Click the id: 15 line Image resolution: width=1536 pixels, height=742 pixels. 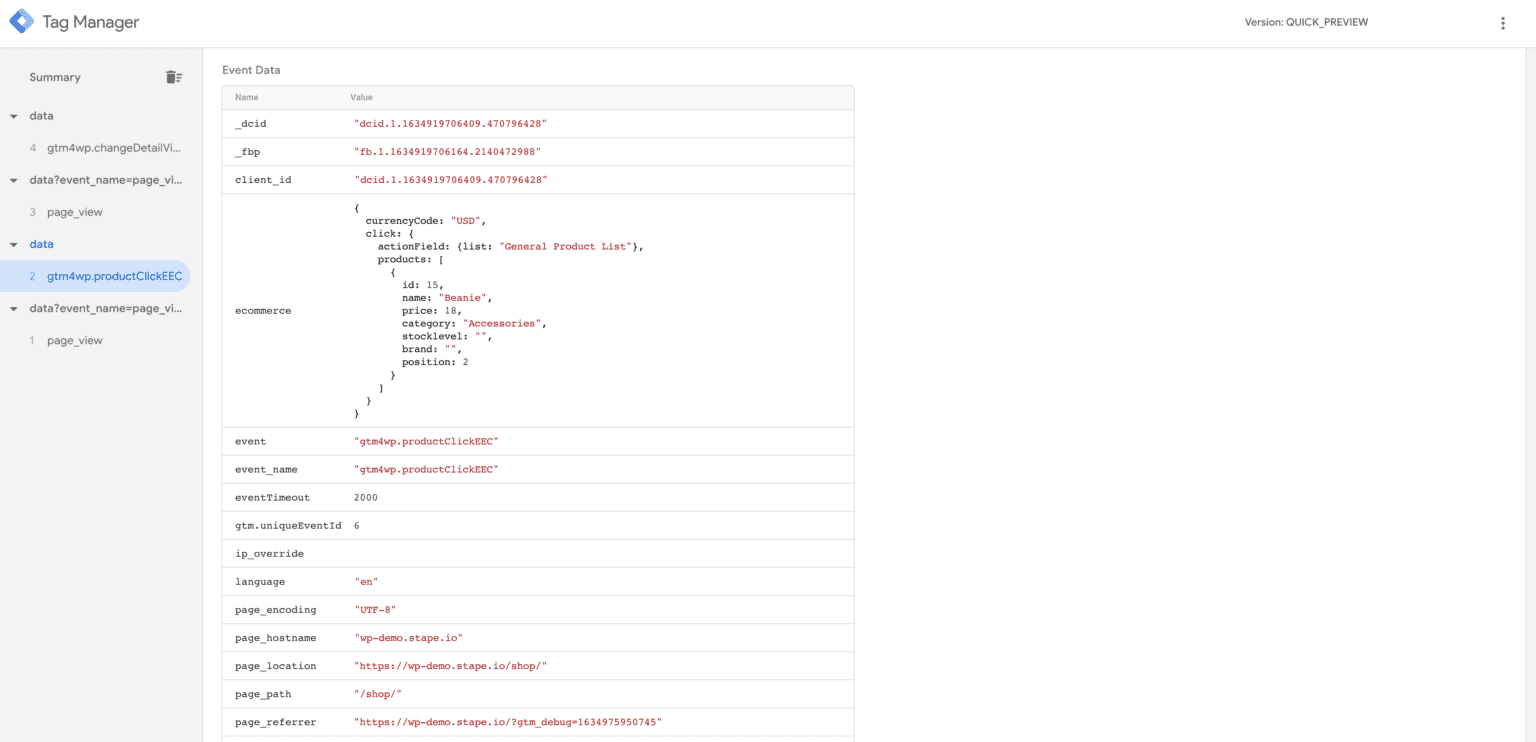click(x=422, y=285)
